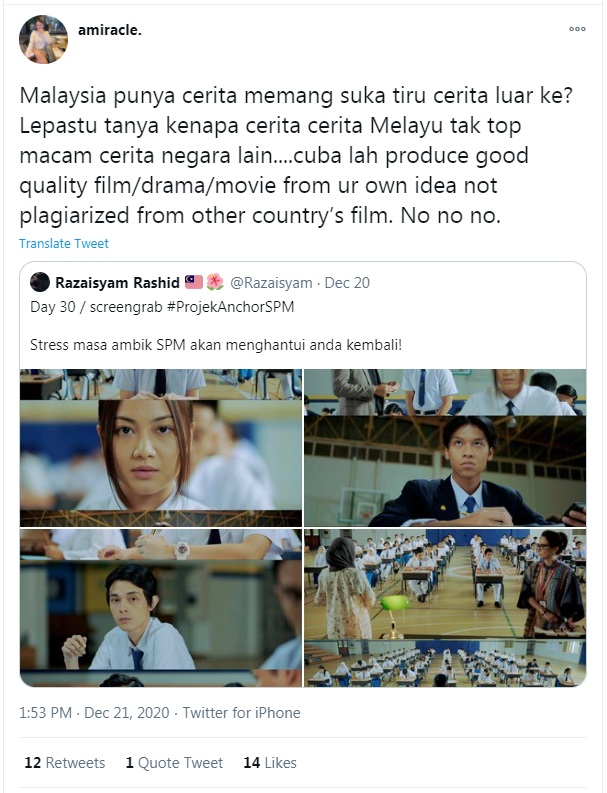Click Twitter for iPhone source link
This screenshot has width=607, height=793.
click(x=242, y=713)
